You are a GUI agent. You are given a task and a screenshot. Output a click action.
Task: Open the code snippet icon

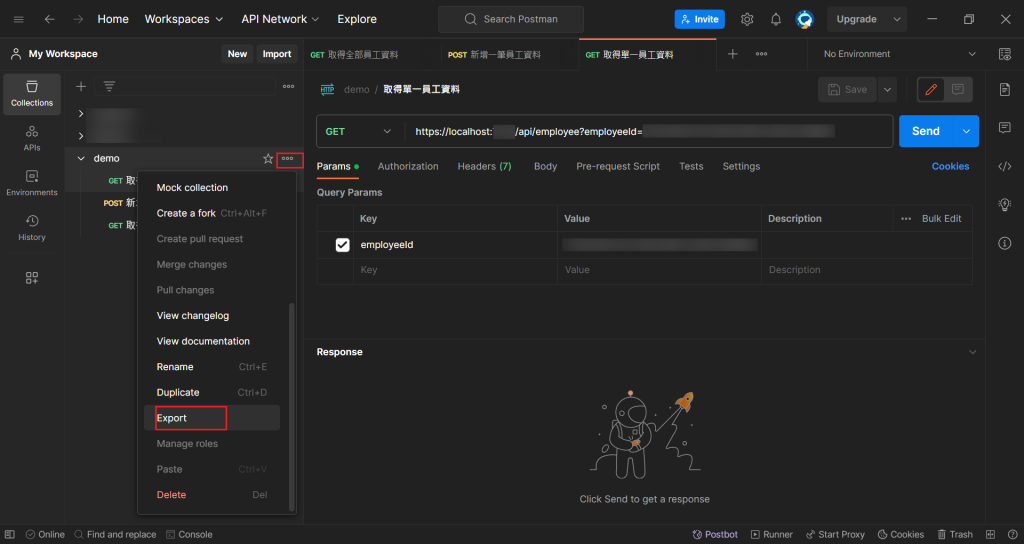(1005, 167)
